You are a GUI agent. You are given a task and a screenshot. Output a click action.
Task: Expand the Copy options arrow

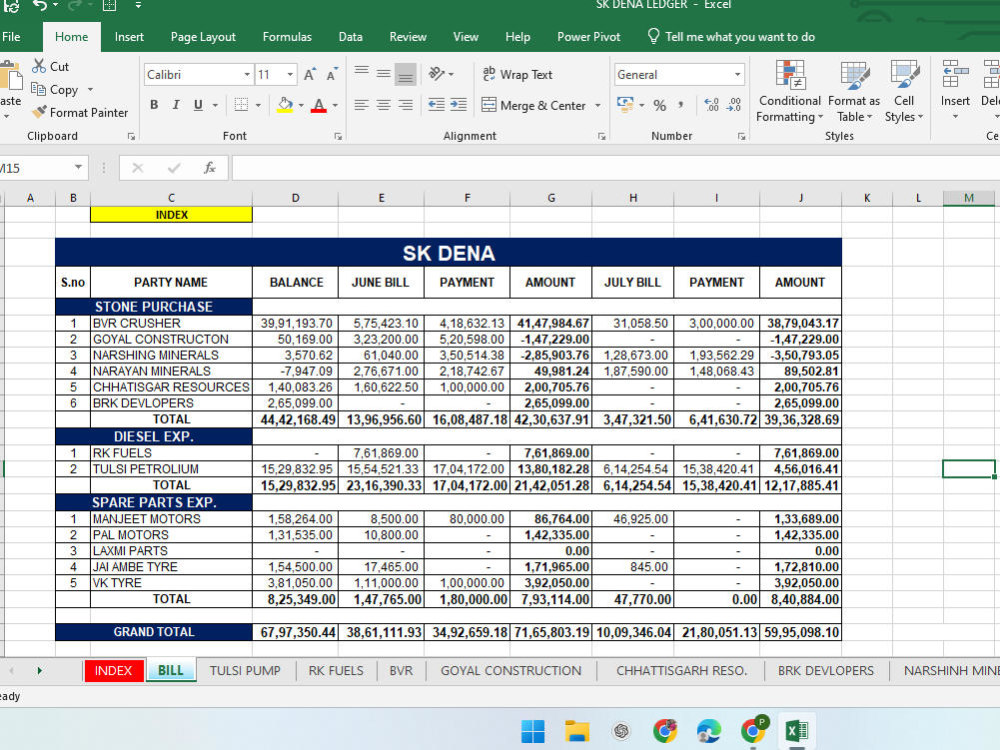90,89
